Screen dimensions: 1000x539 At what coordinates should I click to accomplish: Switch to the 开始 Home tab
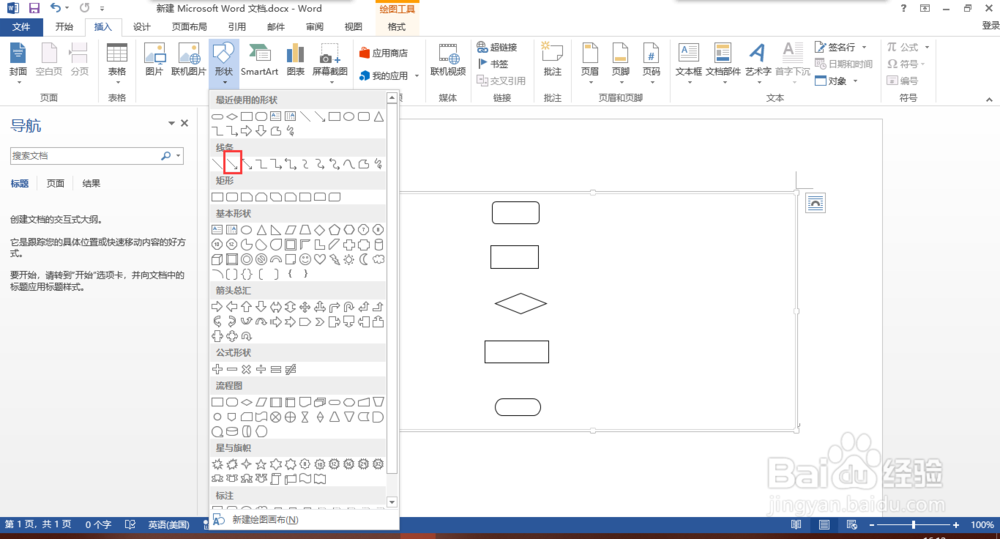[x=64, y=27]
